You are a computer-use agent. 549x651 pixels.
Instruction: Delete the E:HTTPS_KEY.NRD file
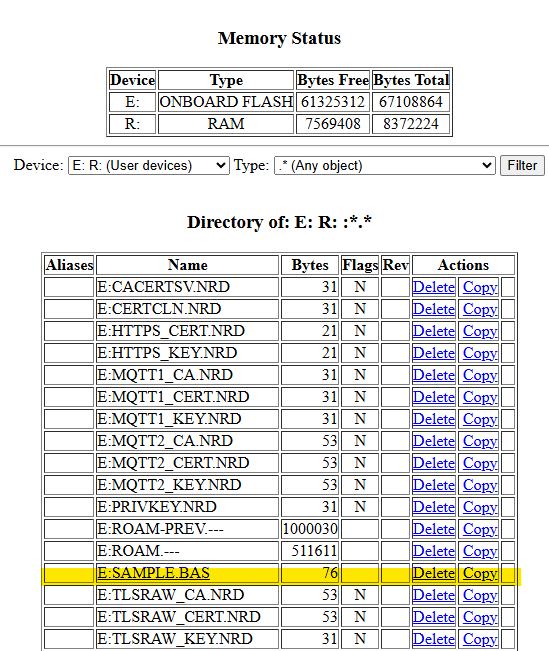pos(434,353)
